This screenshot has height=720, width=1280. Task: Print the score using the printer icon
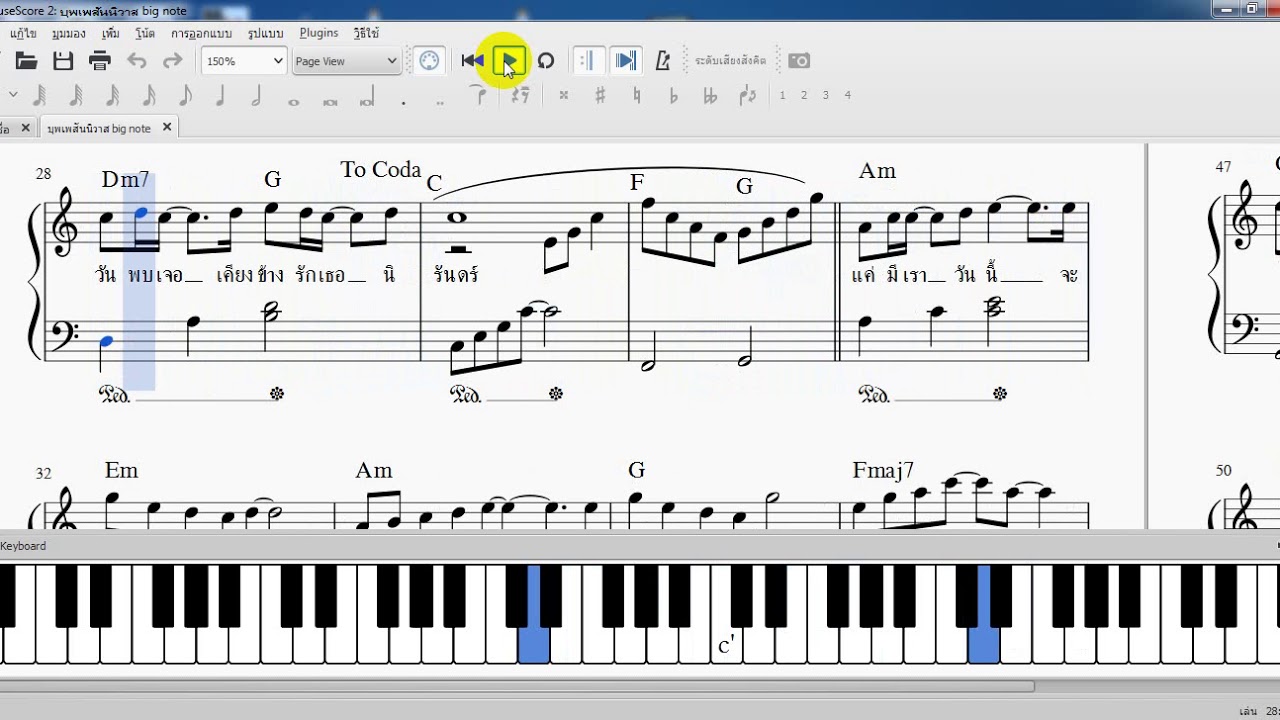pyautogui.click(x=99, y=61)
